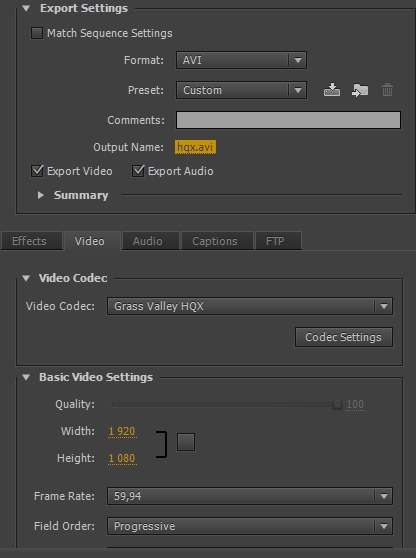The image size is (416, 558).
Task: Click the Quality slider handle
Action: point(337,404)
